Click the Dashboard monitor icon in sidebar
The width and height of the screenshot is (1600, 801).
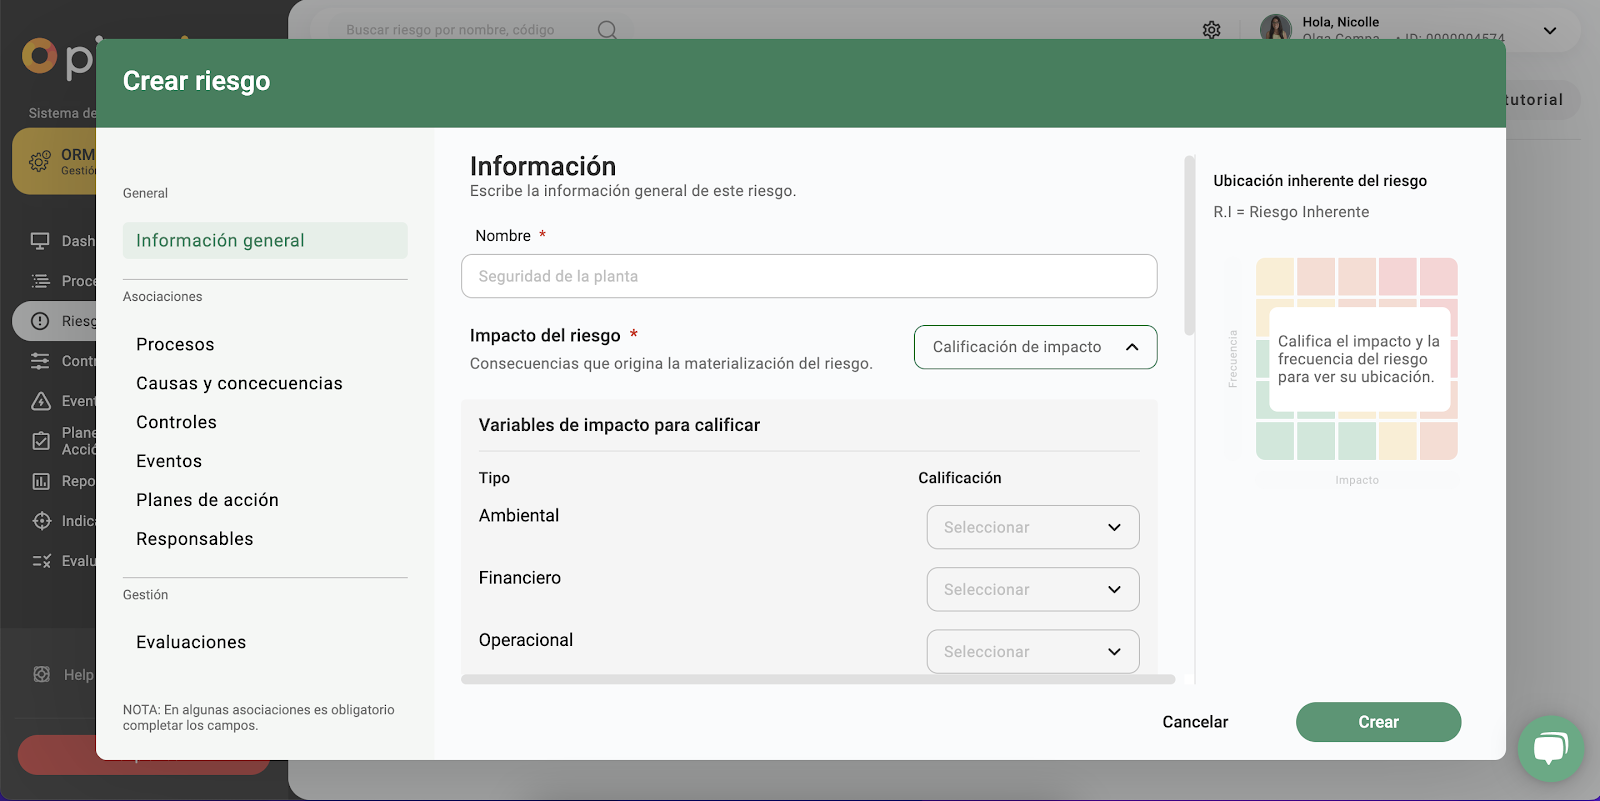pyautogui.click(x=41, y=241)
